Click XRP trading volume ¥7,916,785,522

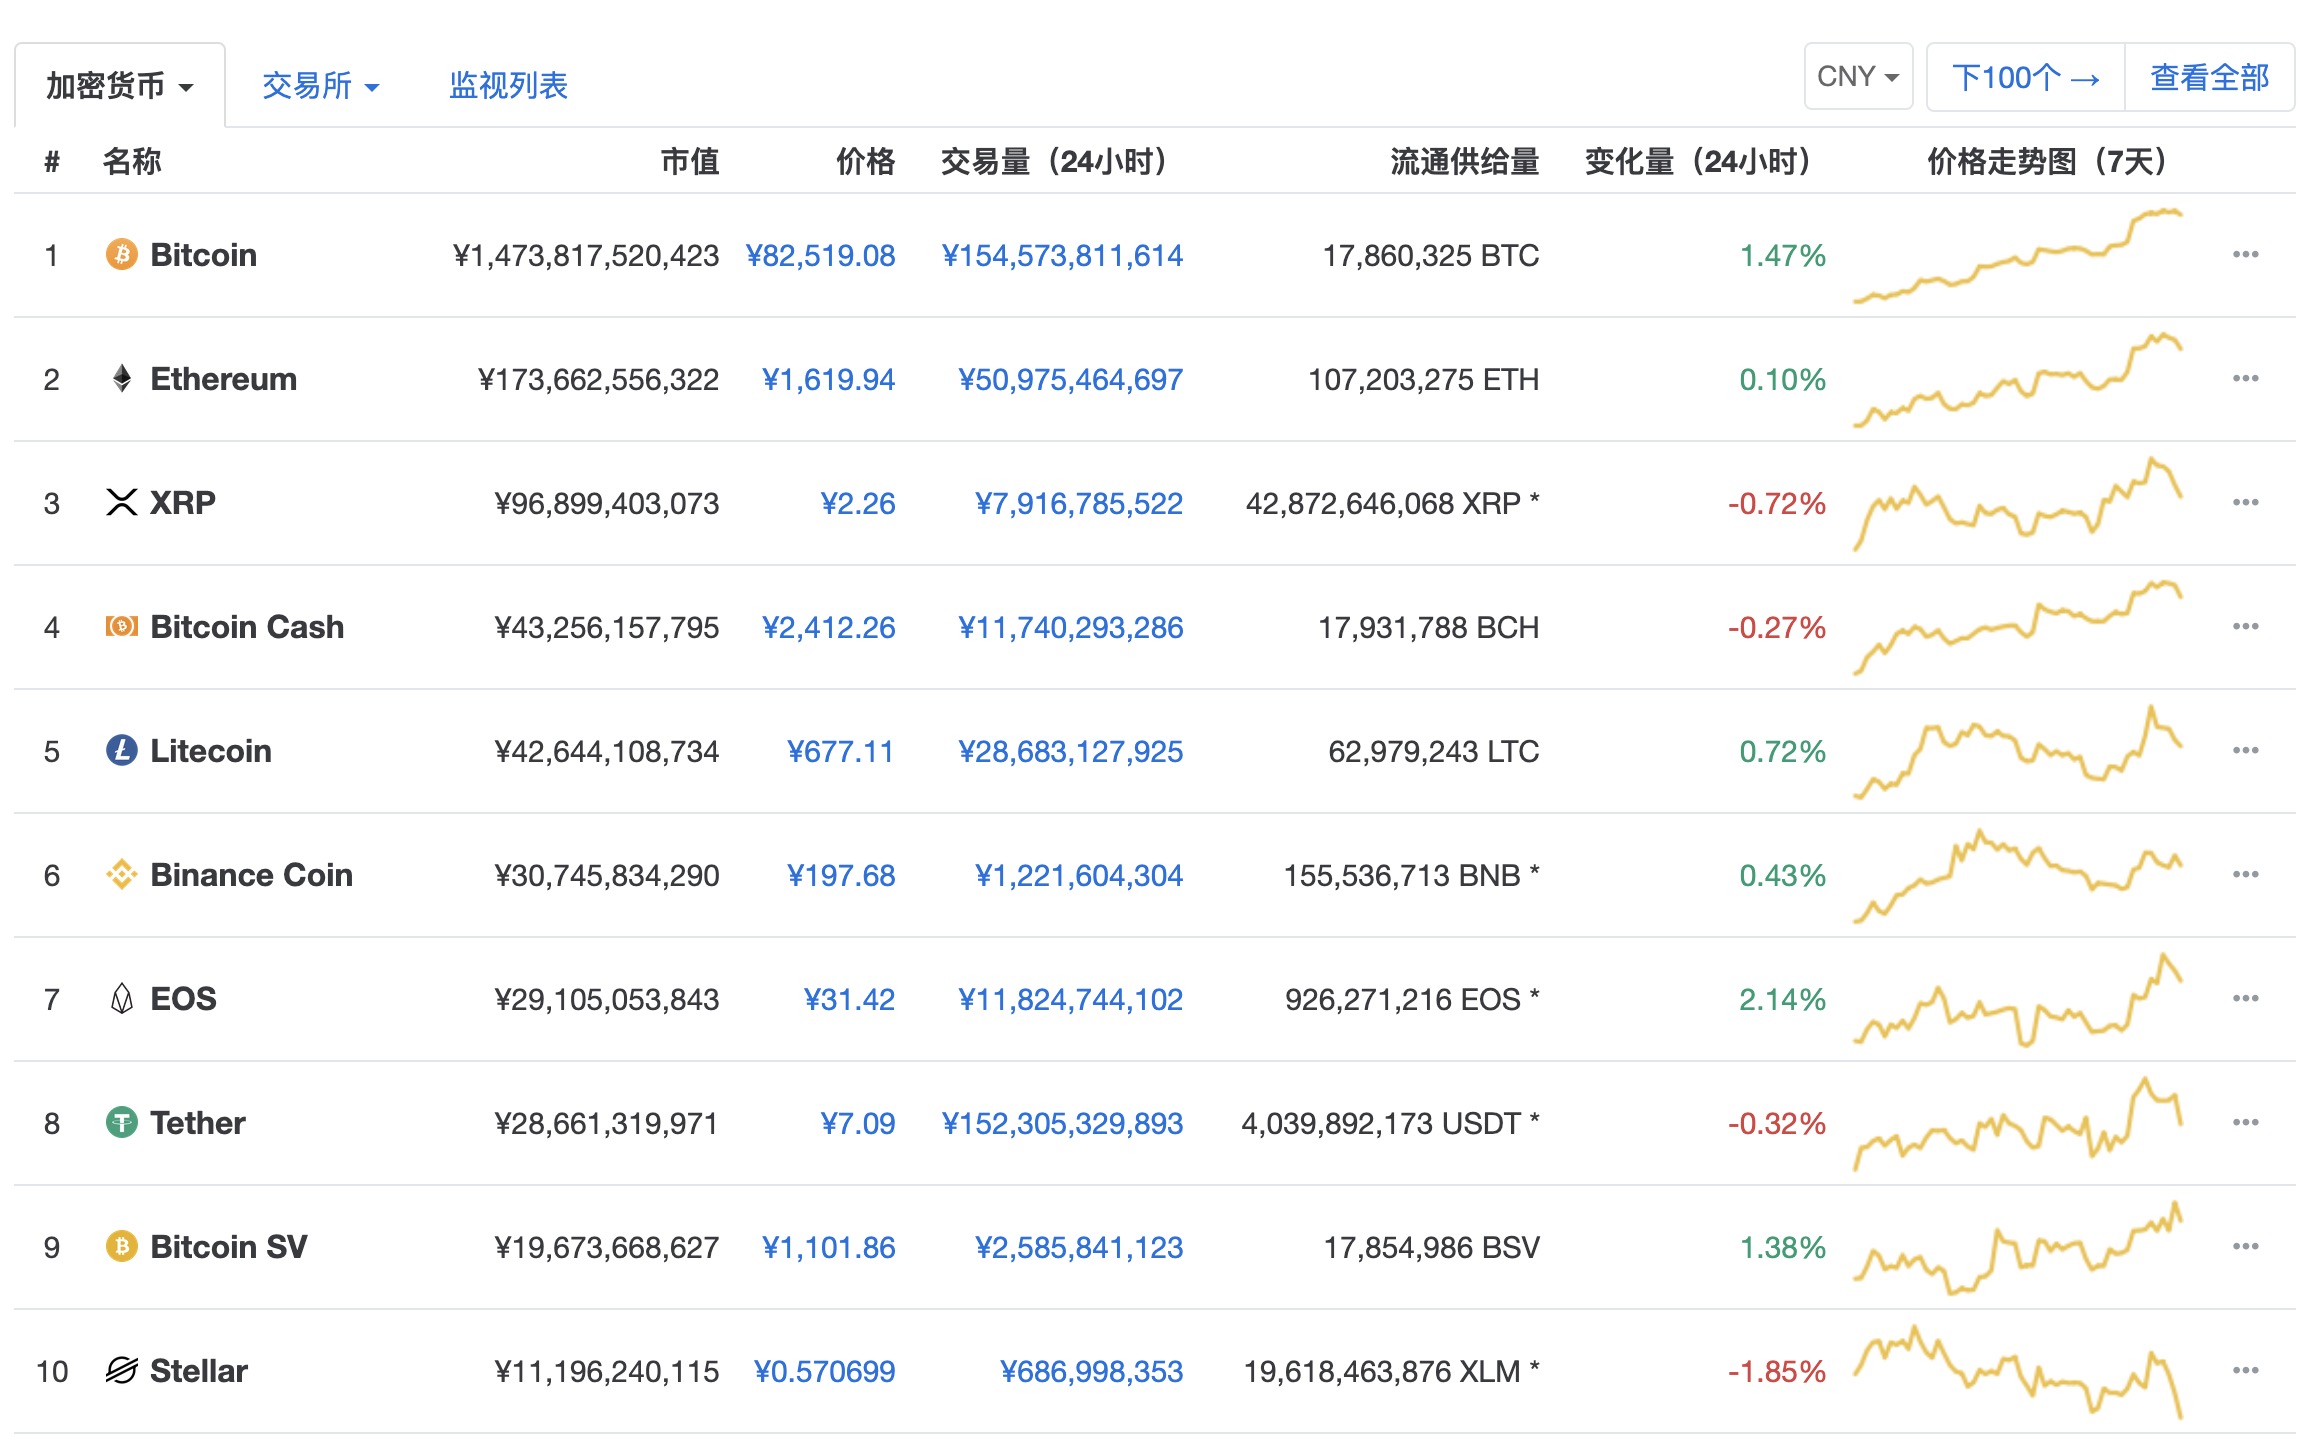[1079, 503]
